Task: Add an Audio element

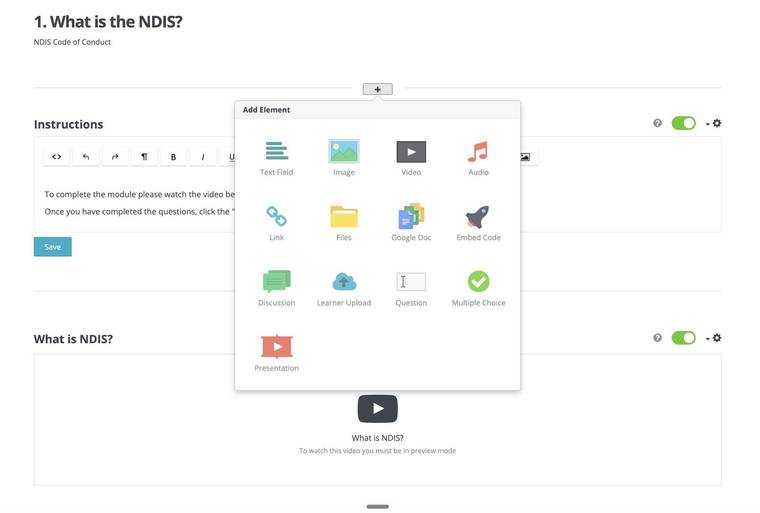Action: [478, 158]
